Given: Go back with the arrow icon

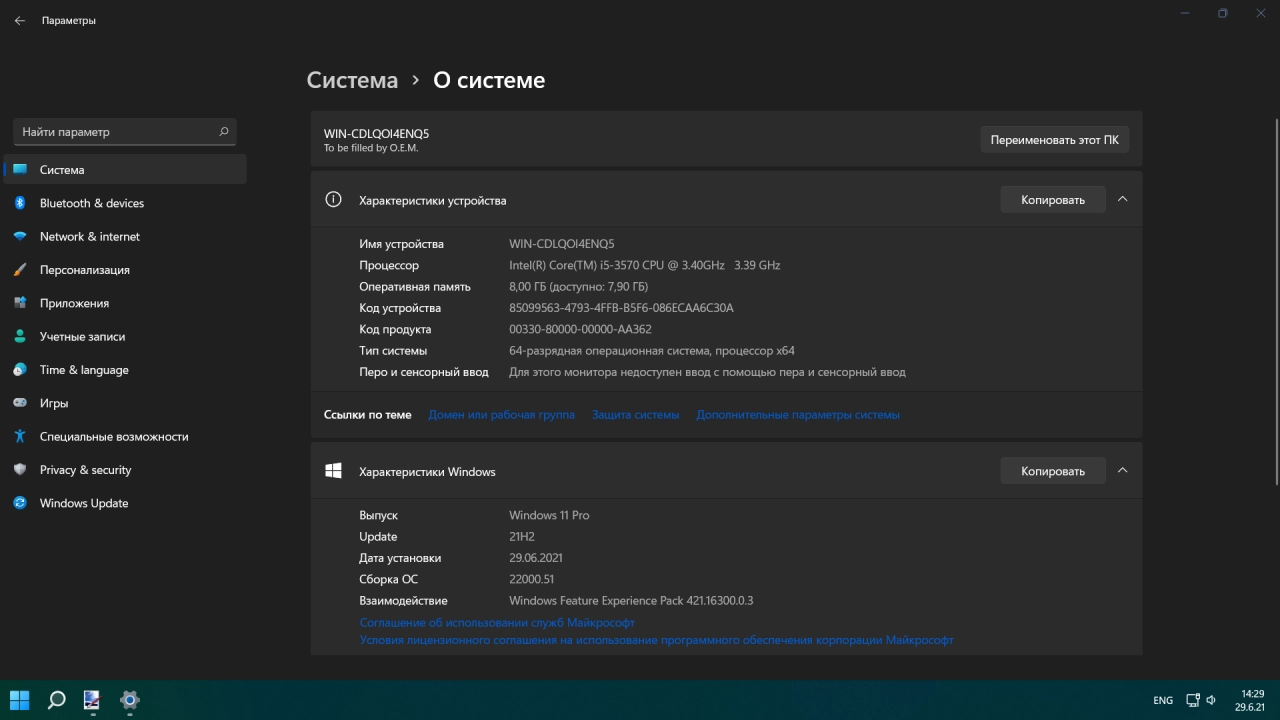Looking at the screenshot, I should 19,20.
